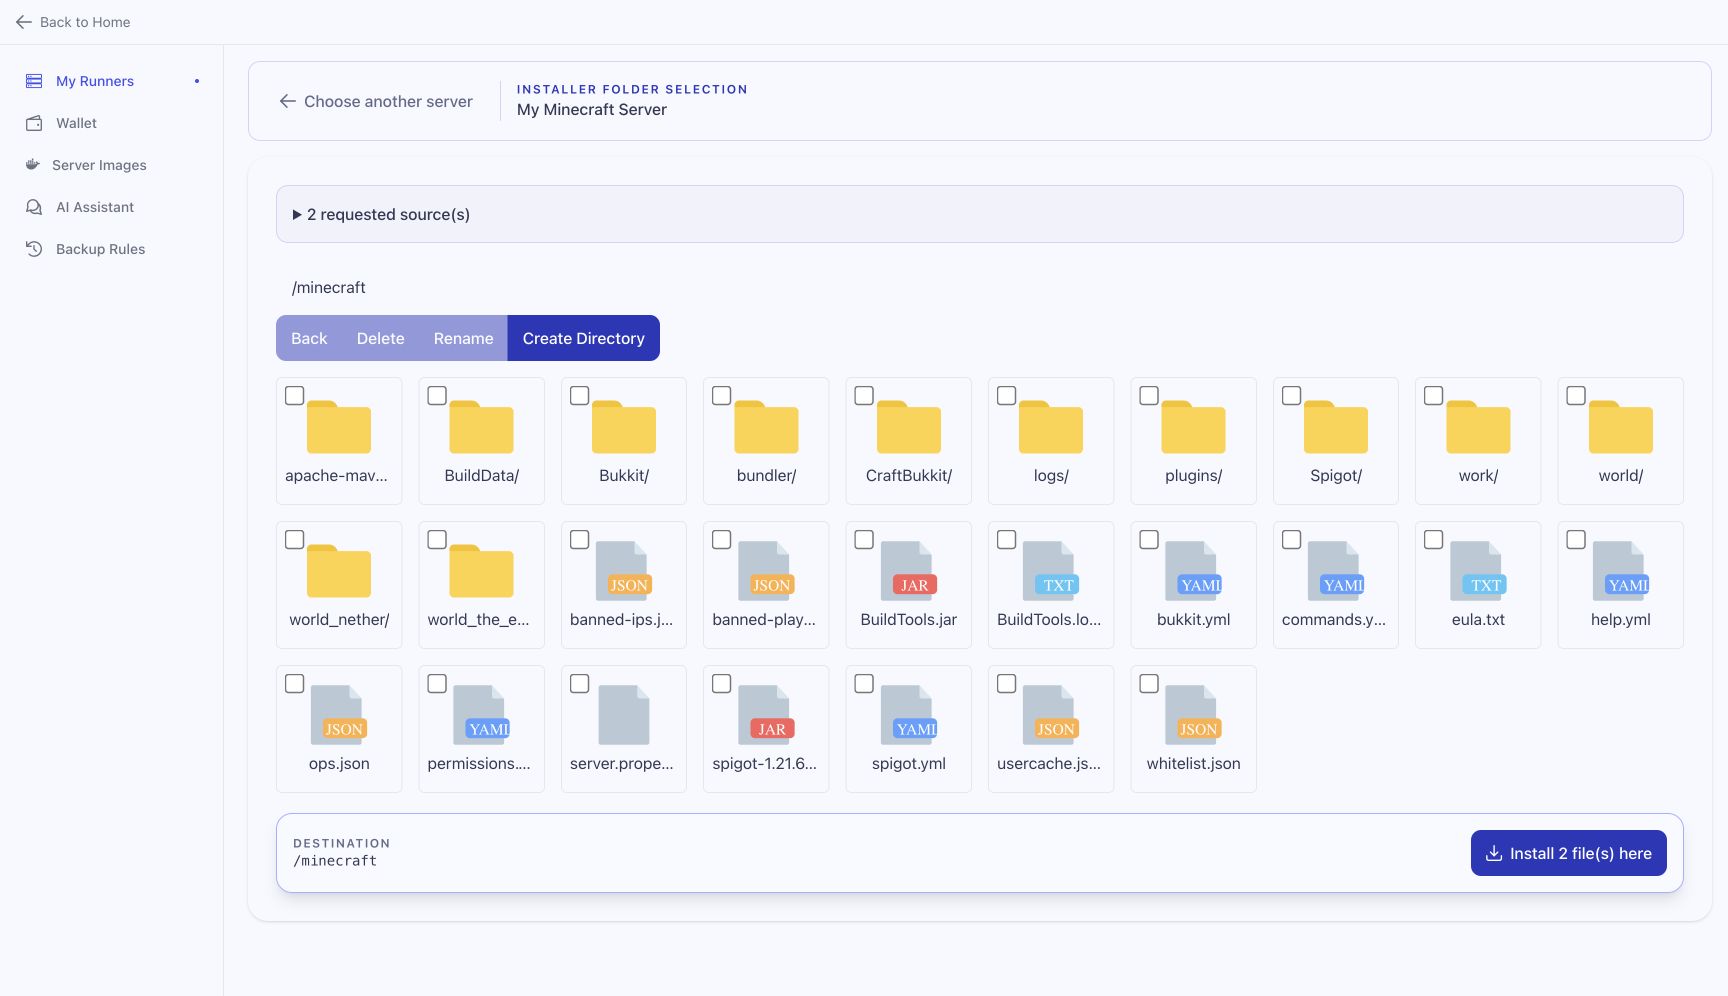The image size is (1728, 996).
Task: Click the AI Assistant chat icon
Action: tap(34, 207)
